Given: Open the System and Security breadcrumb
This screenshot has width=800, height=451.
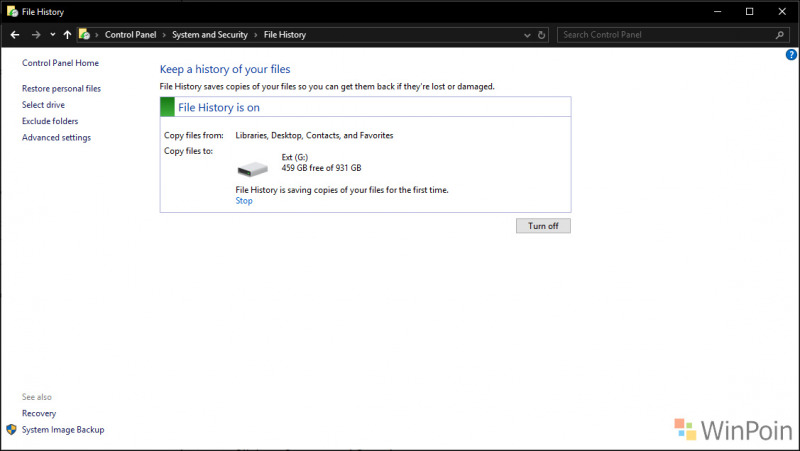Looking at the screenshot, I should pyautogui.click(x=210, y=35).
